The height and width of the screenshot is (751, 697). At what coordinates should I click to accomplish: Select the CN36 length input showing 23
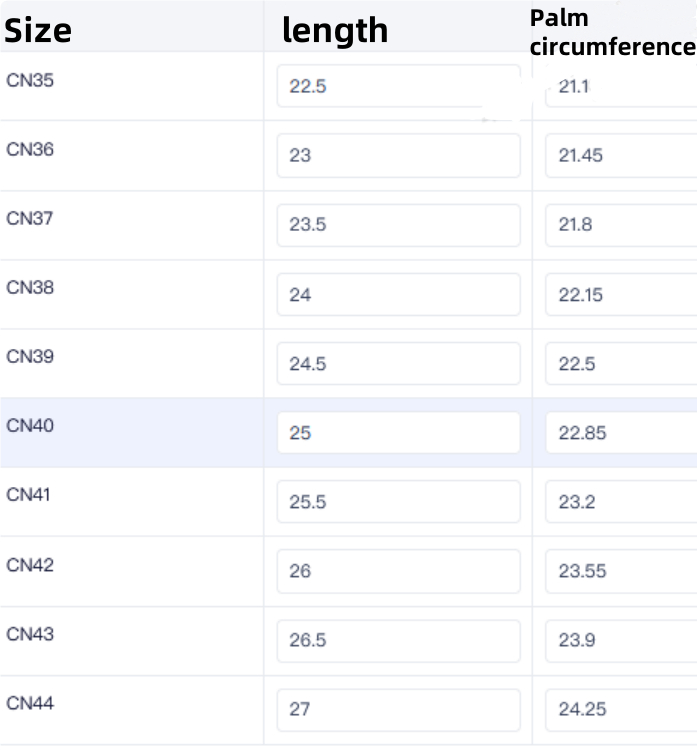click(x=398, y=156)
